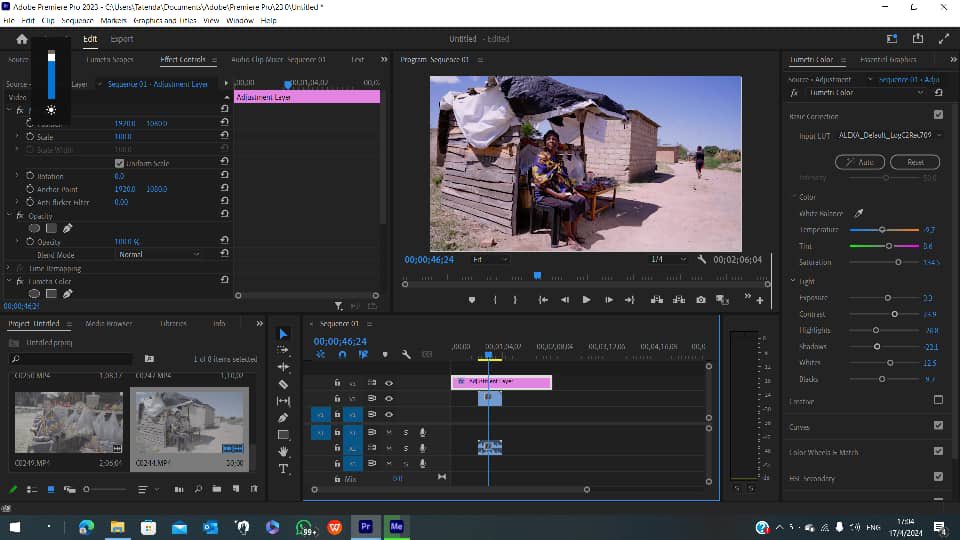Toggle the Creative section checkbox
This screenshot has height=540, width=960.
click(939, 400)
